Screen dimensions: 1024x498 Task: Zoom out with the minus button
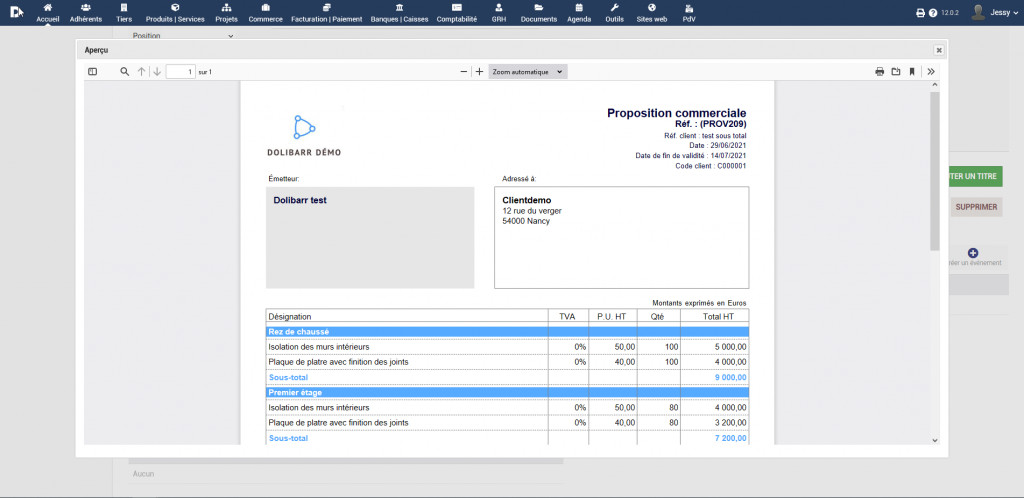(463, 72)
